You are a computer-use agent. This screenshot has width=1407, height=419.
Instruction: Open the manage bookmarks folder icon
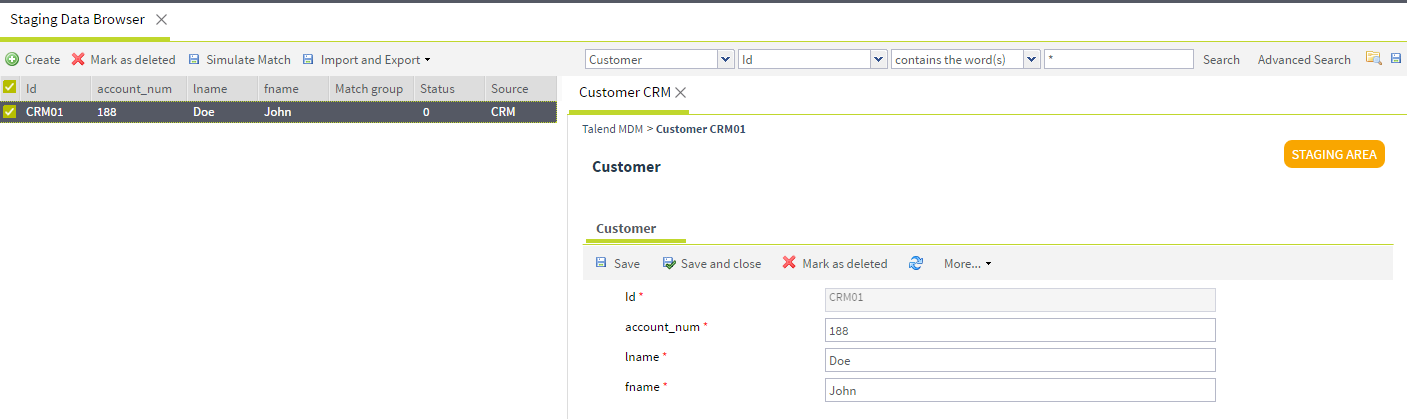pos(1373,60)
